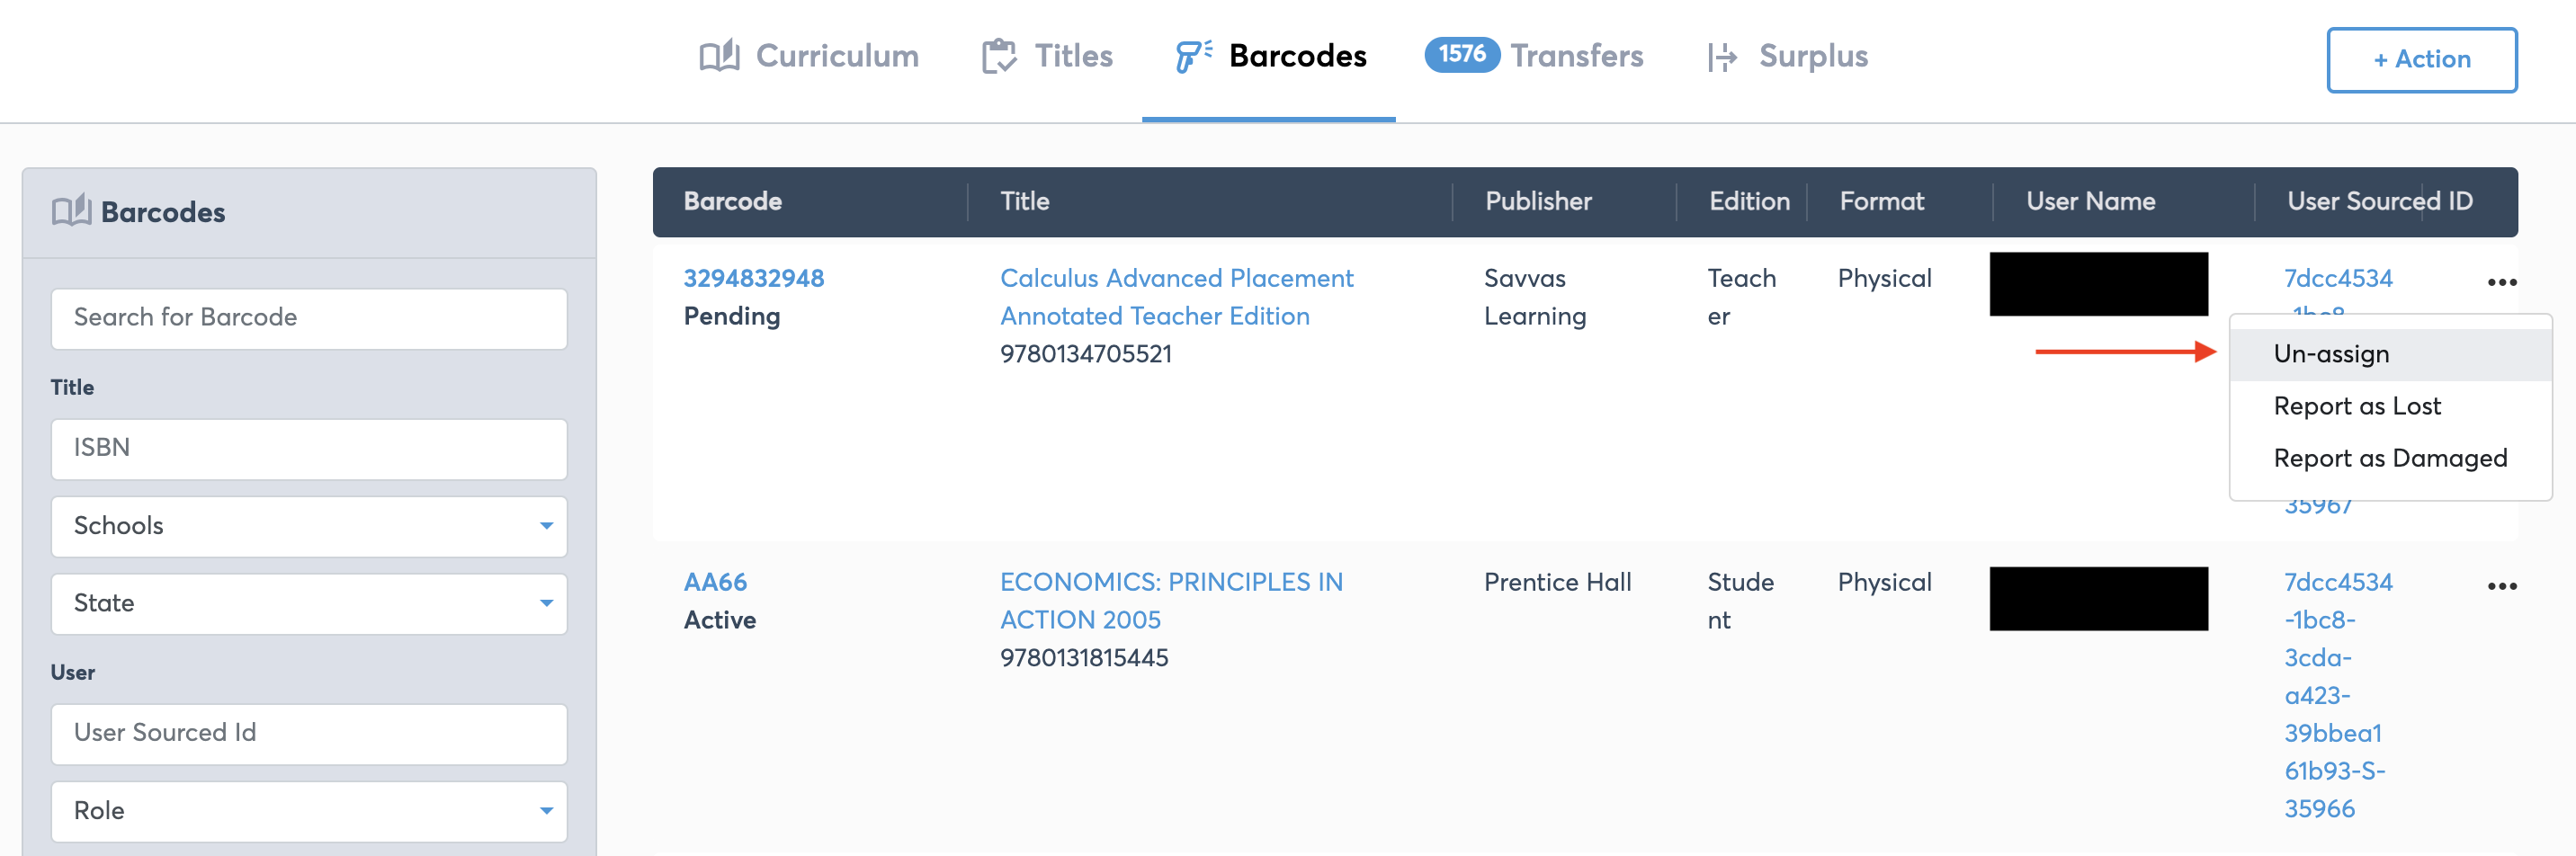Open barcode link AA66
2576x856 pixels.
pyautogui.click(x=715, y=582)
